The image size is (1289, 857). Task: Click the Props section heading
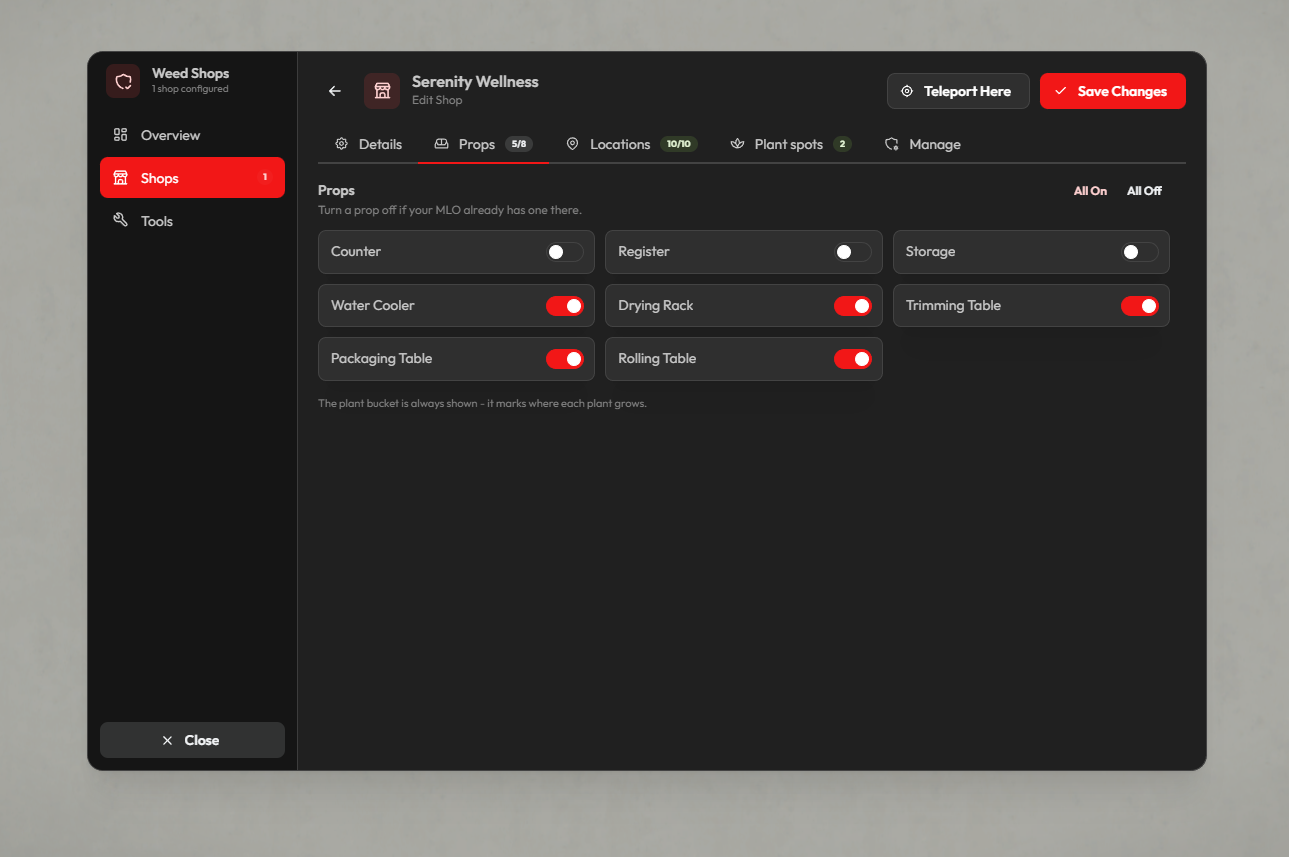coord(336,190)
